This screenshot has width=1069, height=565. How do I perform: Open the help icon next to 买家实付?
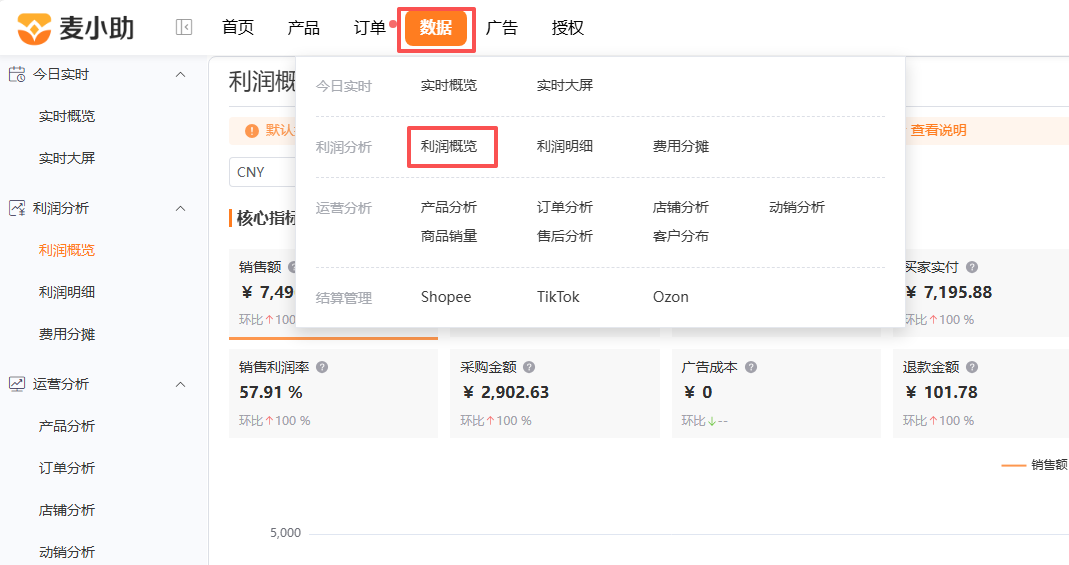(972, 267)
